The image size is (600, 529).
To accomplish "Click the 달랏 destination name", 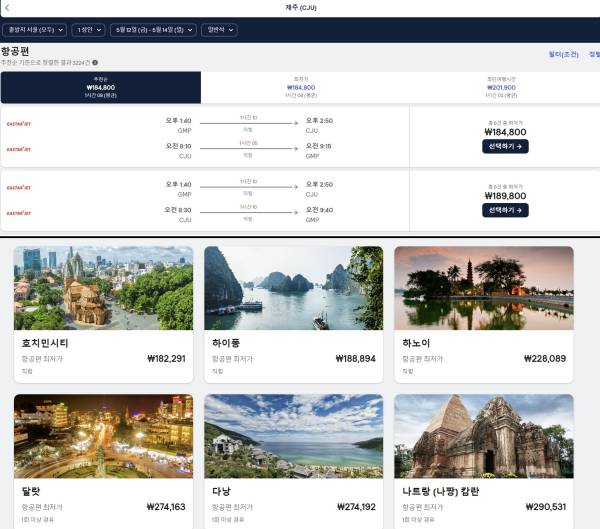I will pos(31,491).
